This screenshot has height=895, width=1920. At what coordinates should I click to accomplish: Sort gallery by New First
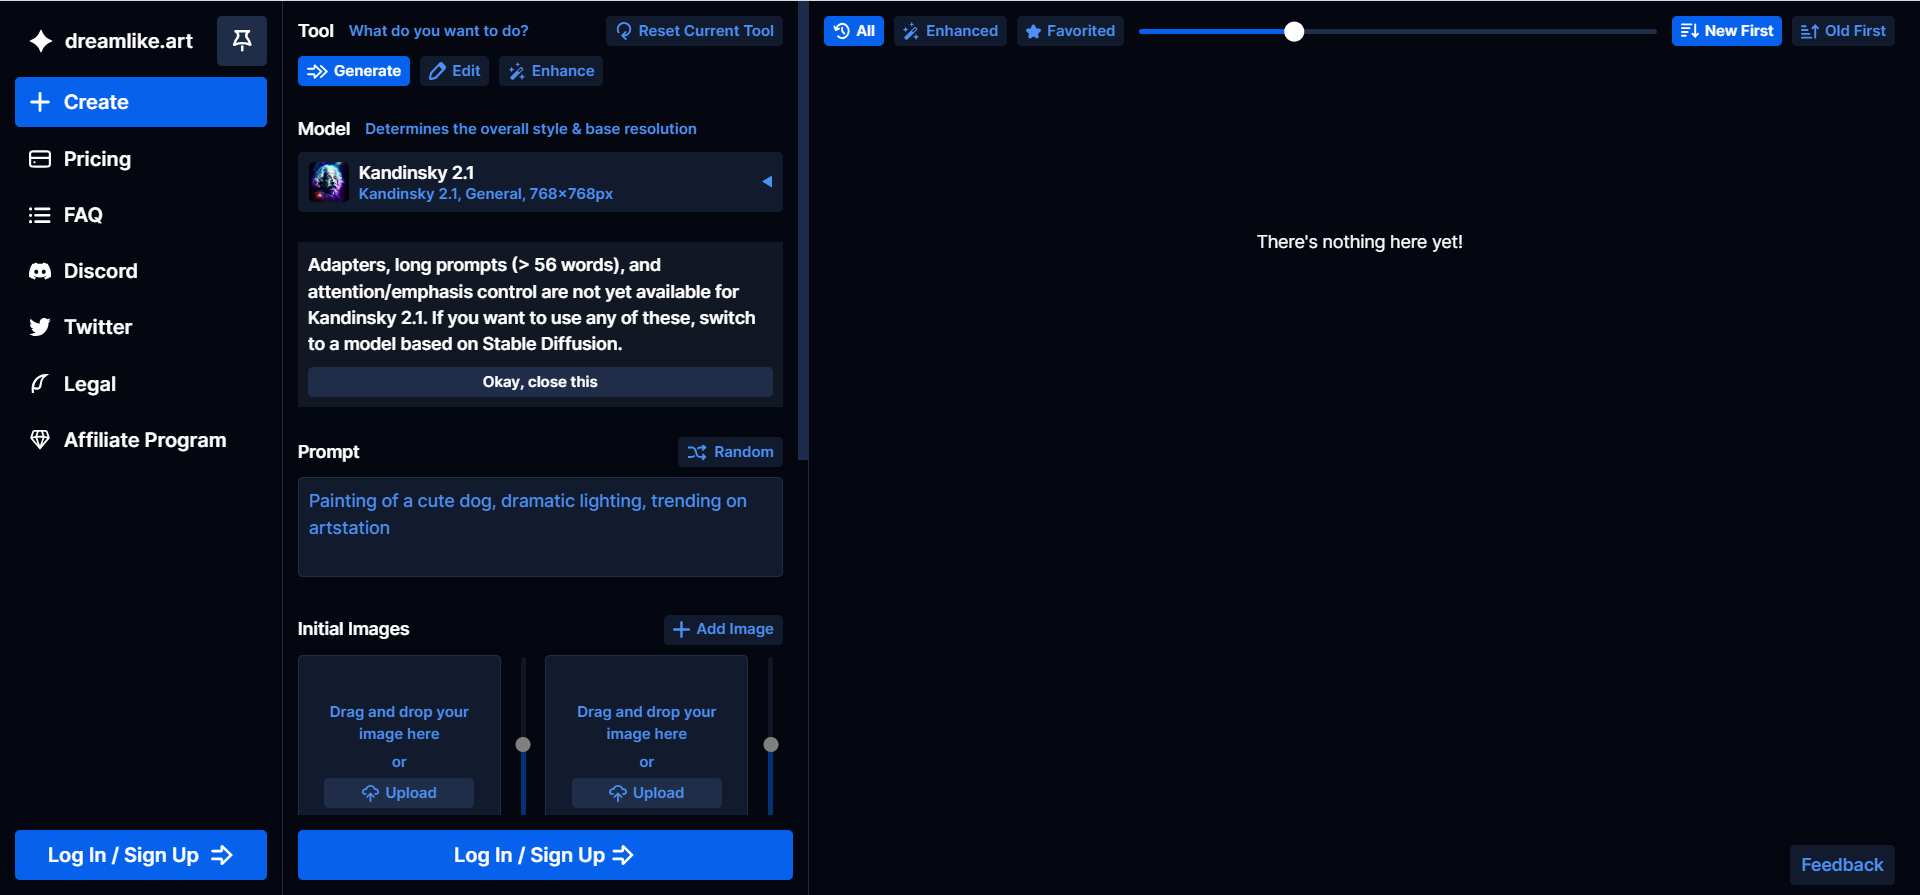1726,31
